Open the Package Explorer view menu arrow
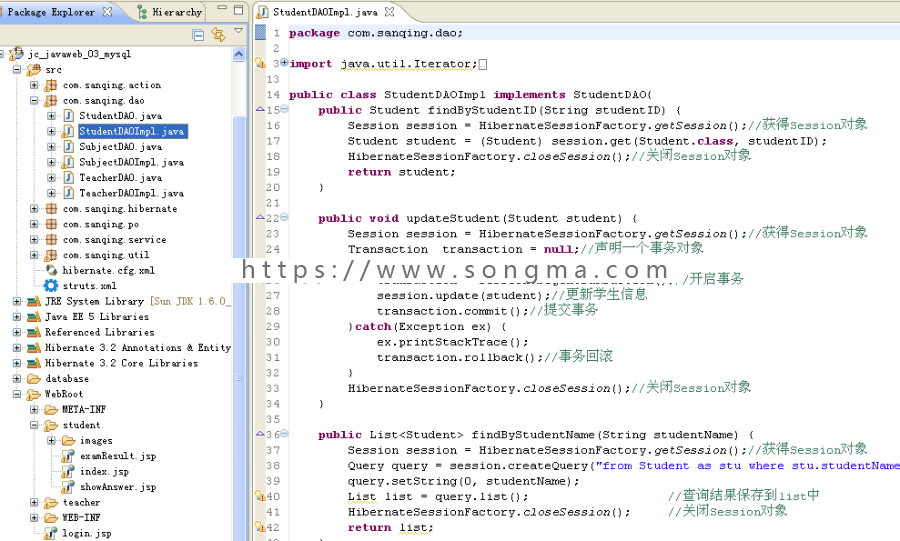This screenshot has width=900, height=541. [238, 31]
